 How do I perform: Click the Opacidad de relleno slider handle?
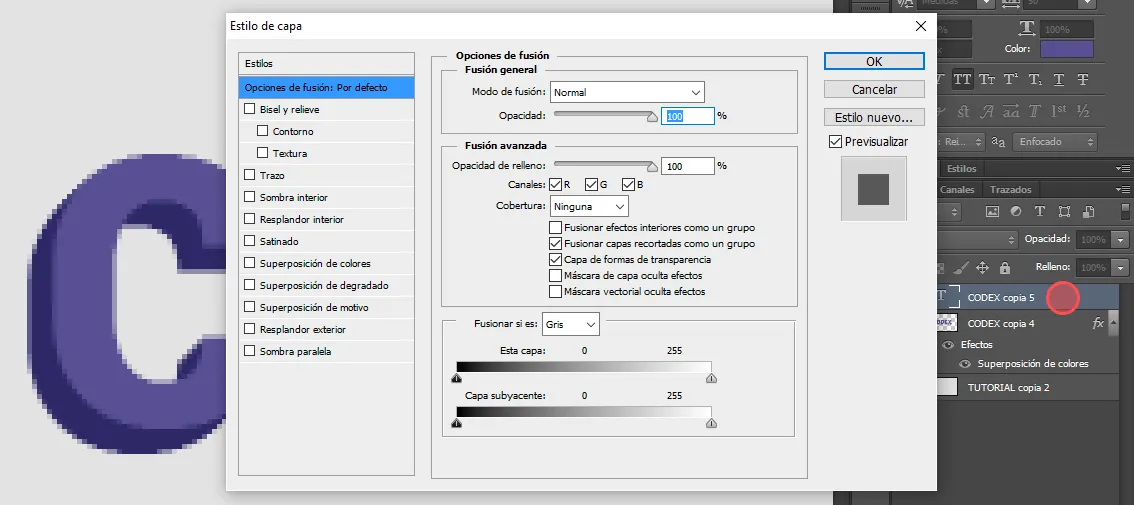(652, 167)
